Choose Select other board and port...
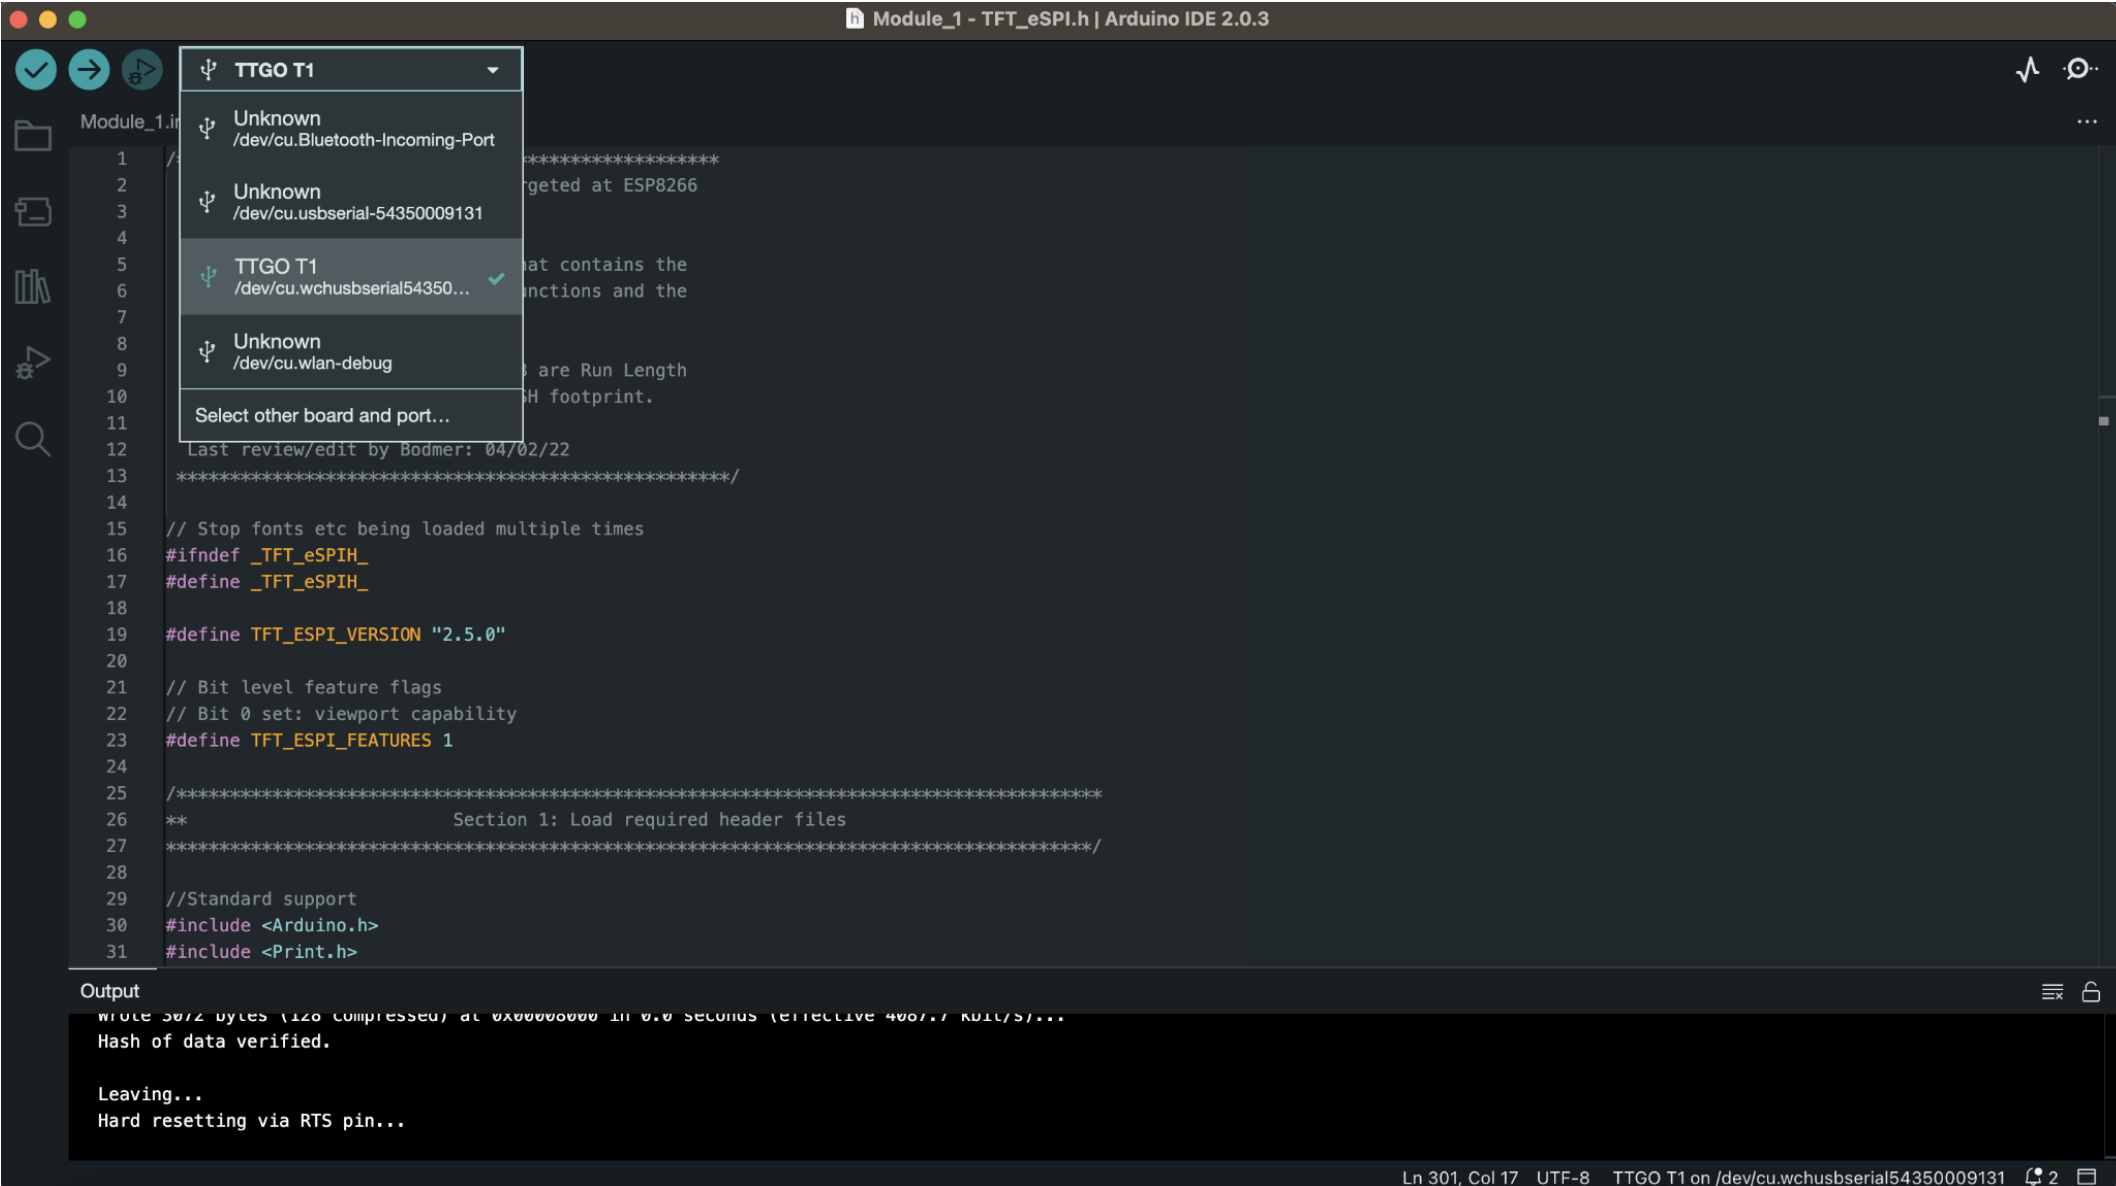The image size is (2116, 1186). coord(351,416)
